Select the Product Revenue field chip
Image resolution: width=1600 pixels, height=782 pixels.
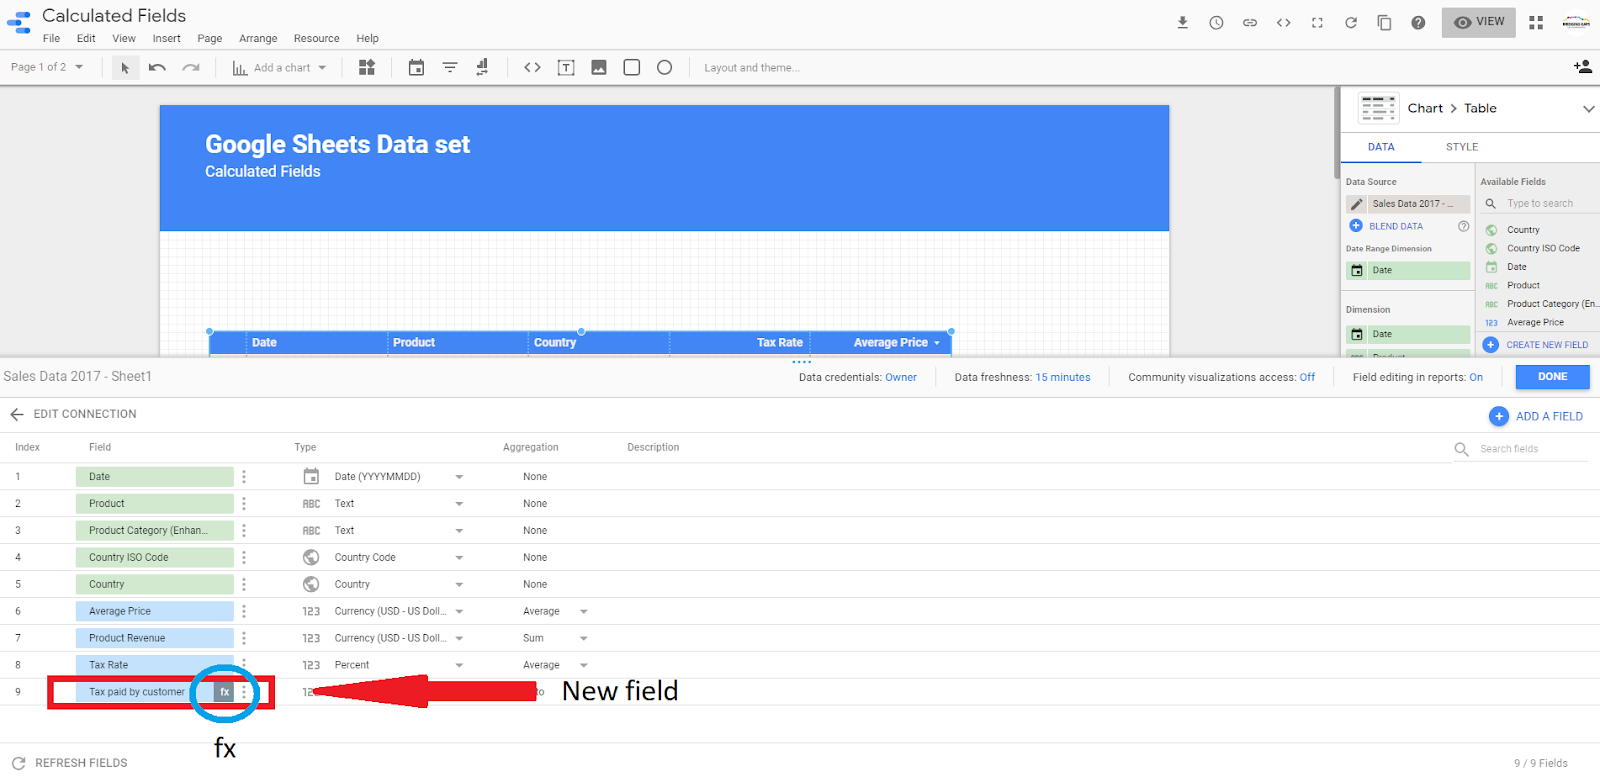154,638
